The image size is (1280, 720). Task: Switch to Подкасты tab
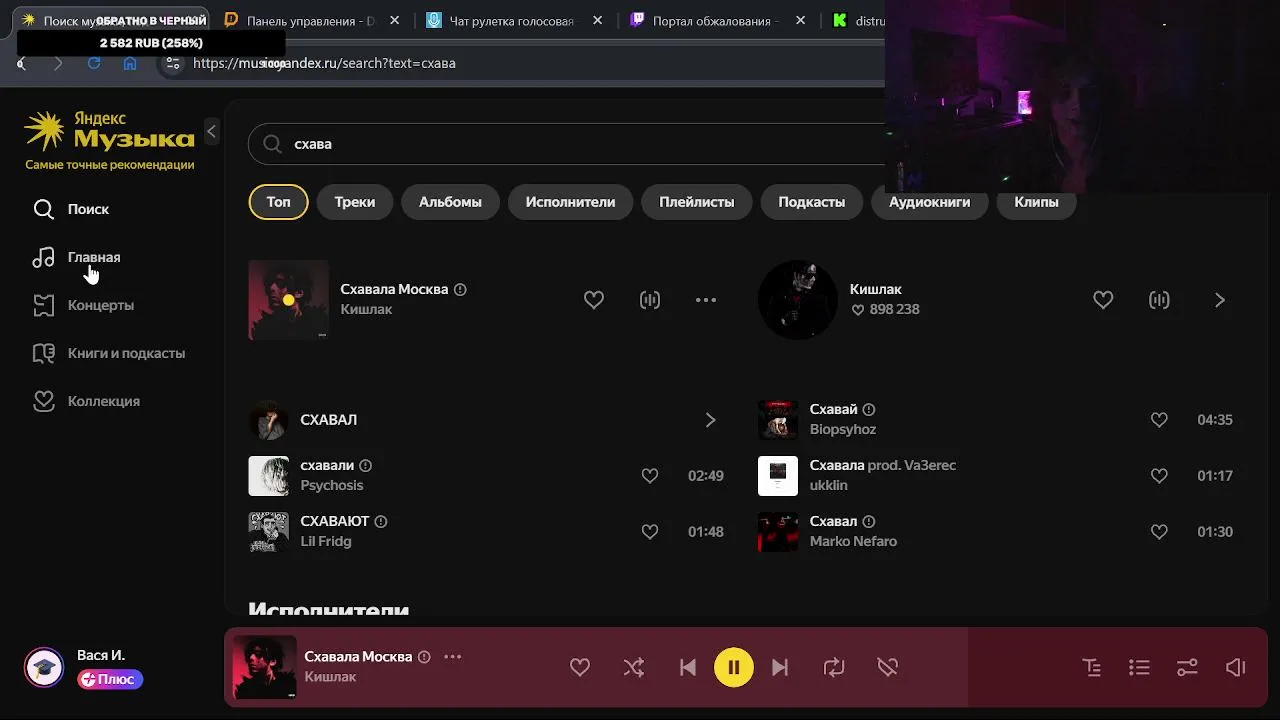811,202
